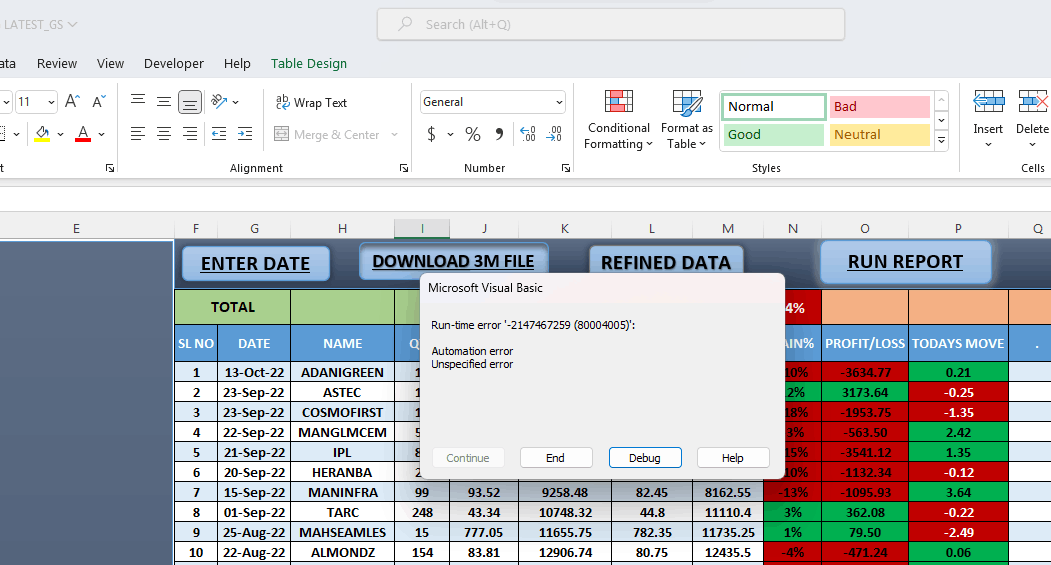
Task: Select cell containing ADANIGREEN
Action: [x=343, y=372]
